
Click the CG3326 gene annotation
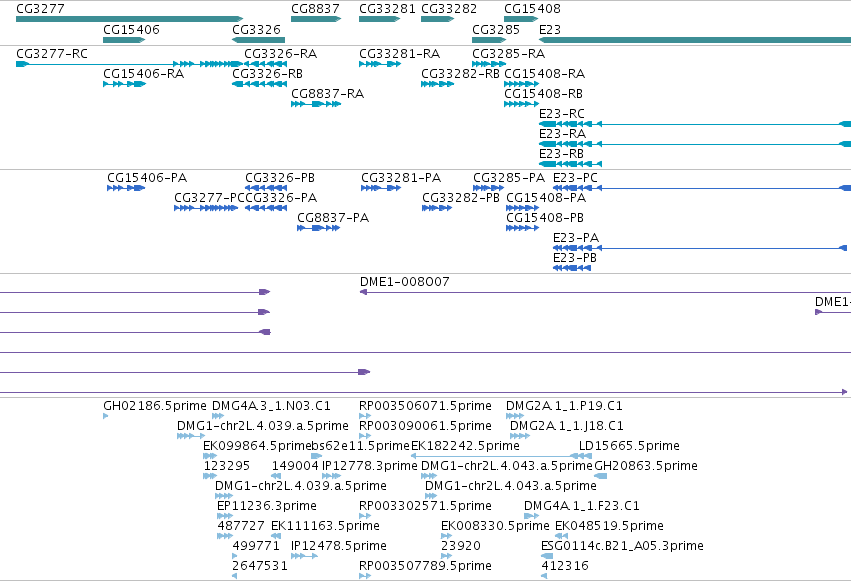coord(258,40)
